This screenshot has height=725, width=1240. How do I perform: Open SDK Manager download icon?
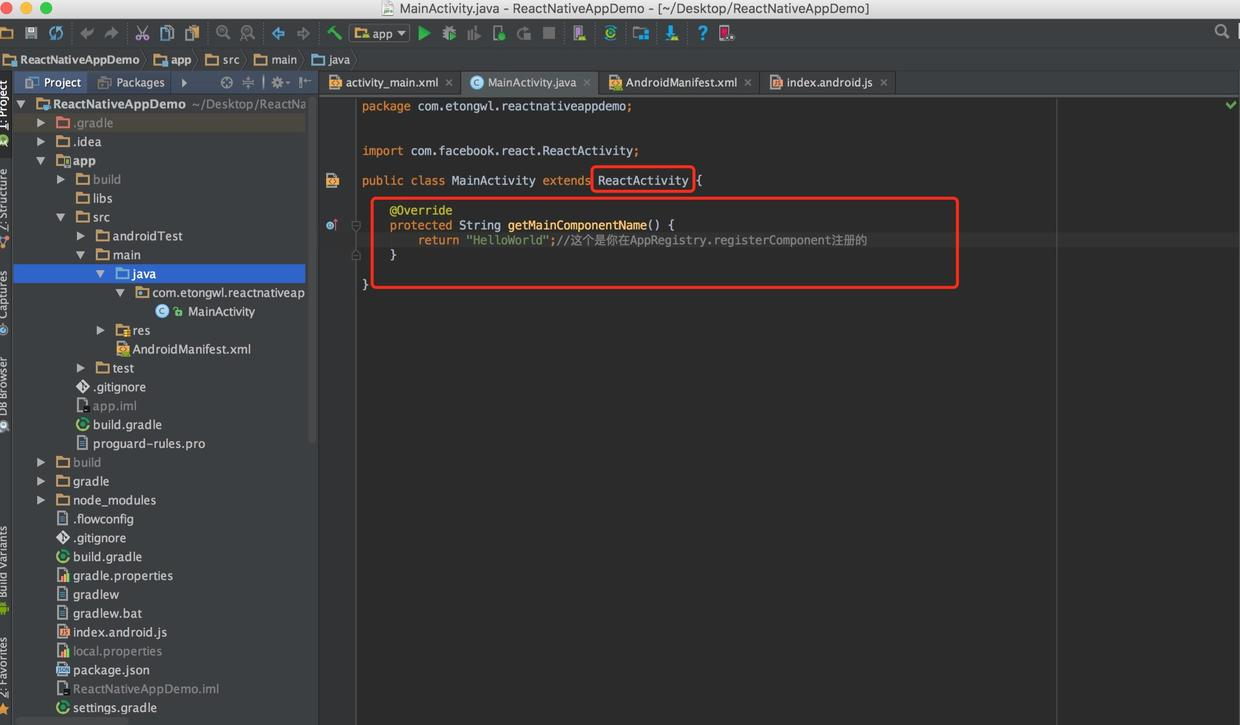point(671,33)
